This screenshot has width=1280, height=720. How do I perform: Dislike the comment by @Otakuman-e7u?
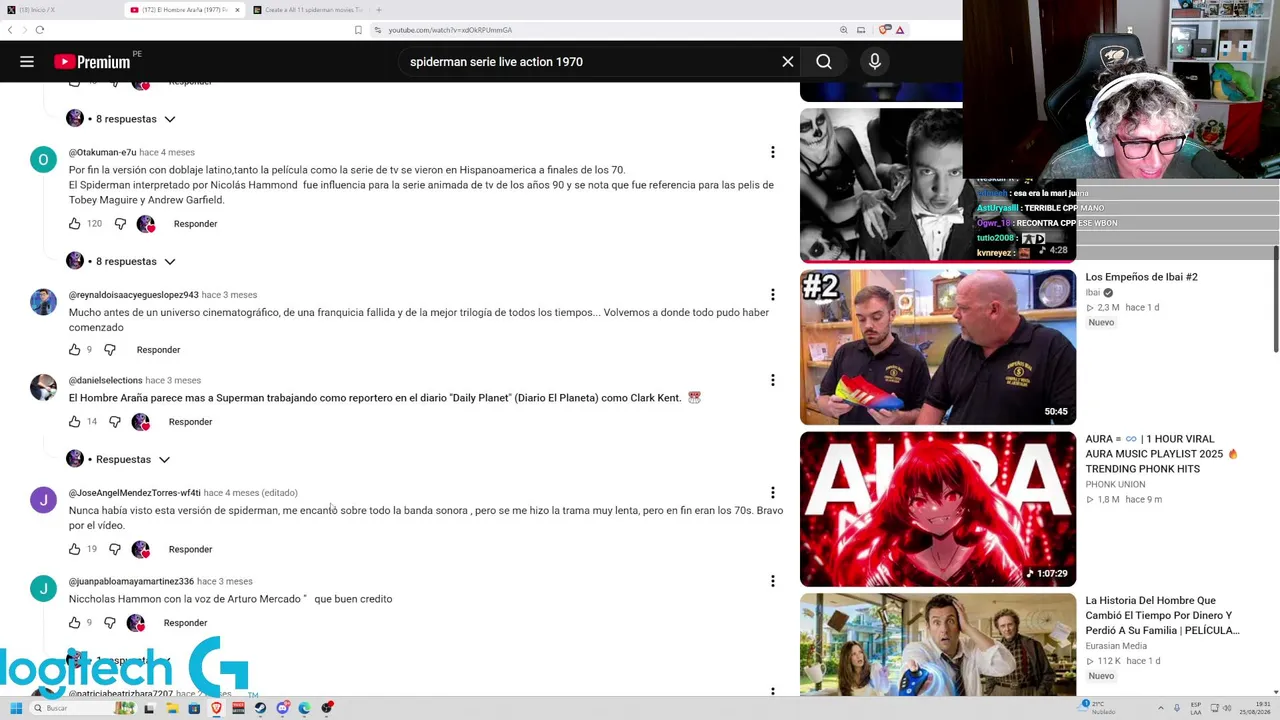point(120,224)
